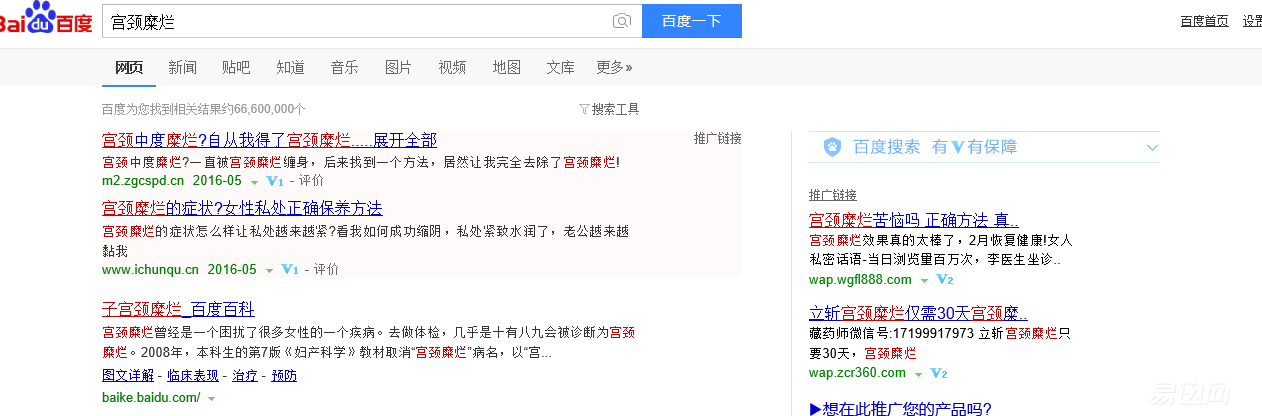
Task: Switch to 网页 tab
Action: pos(129,67)
